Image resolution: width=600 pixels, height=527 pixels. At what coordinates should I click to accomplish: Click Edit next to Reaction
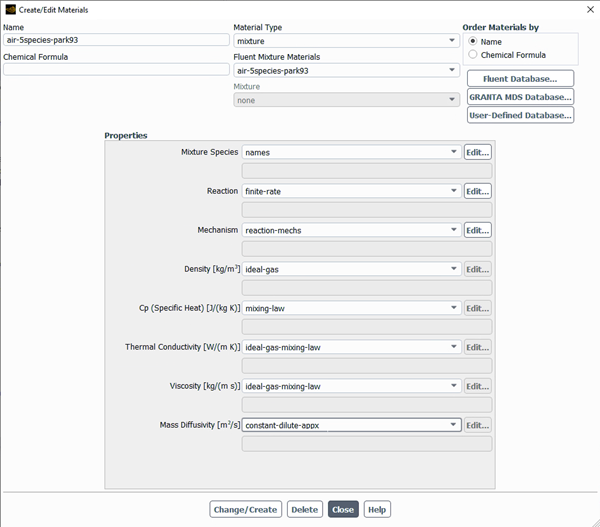[x=477, y=191]
